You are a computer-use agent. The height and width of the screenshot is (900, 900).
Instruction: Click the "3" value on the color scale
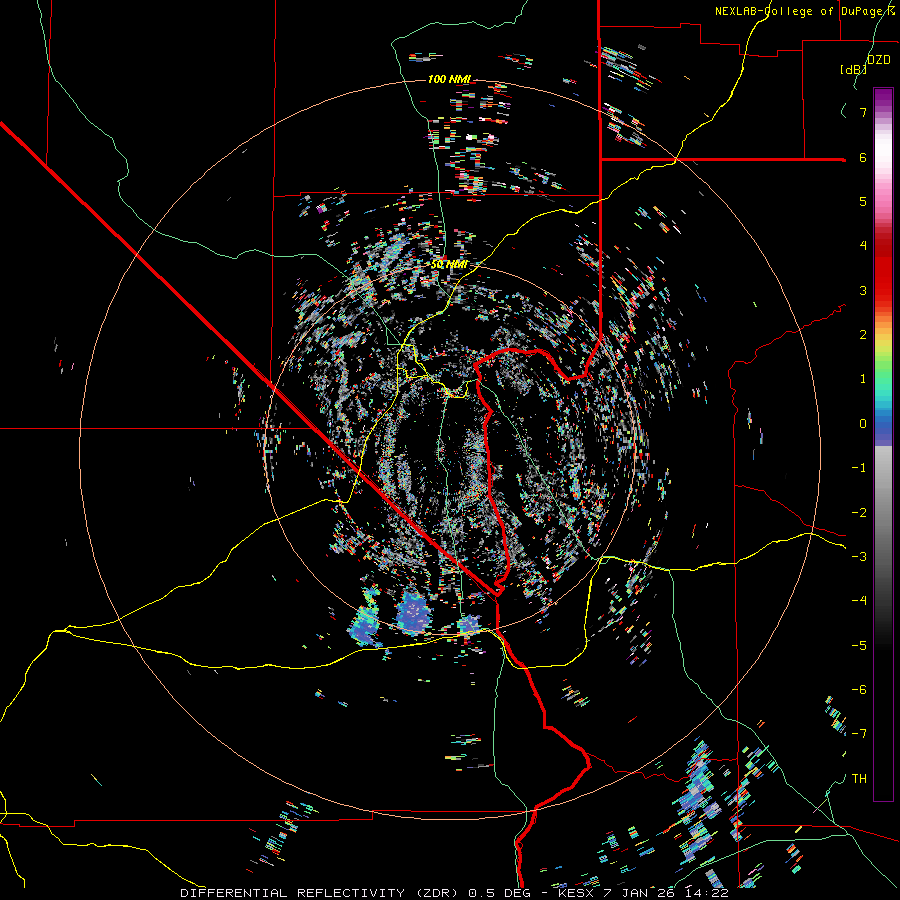[x=863, y=290]
